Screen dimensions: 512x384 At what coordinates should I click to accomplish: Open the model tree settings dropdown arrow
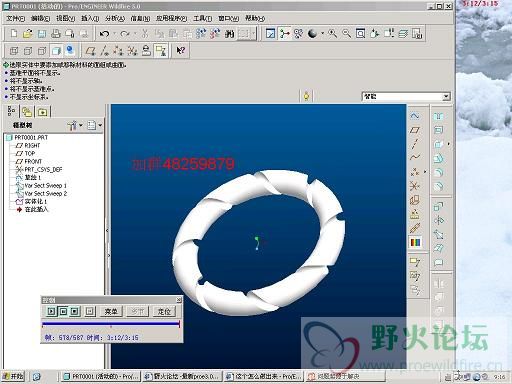point(81,125)
